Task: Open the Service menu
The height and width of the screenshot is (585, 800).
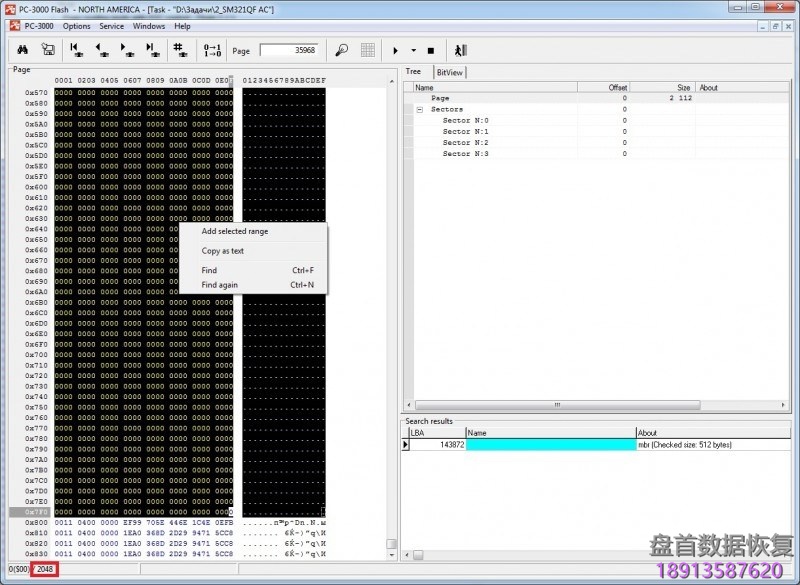Action: coord(111,26)
